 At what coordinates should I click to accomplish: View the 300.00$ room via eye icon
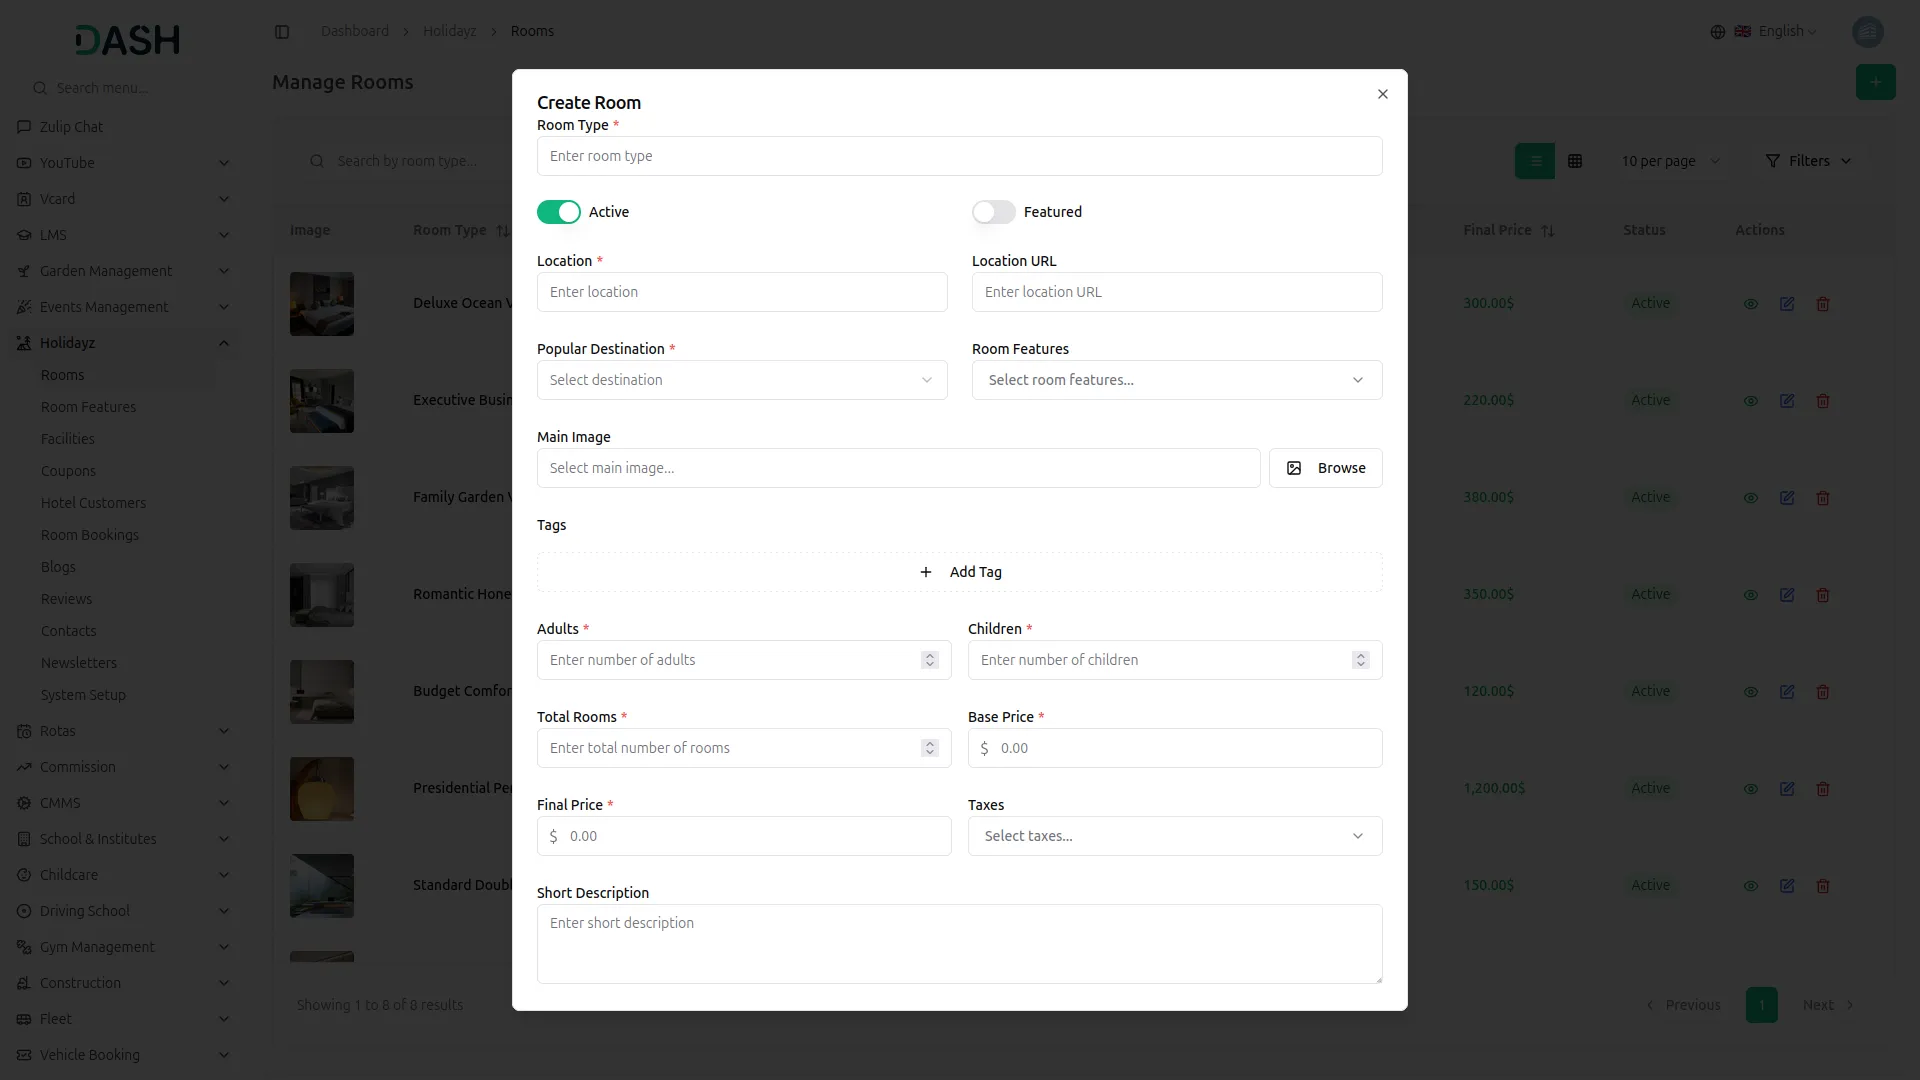(x=1751, y=304)
